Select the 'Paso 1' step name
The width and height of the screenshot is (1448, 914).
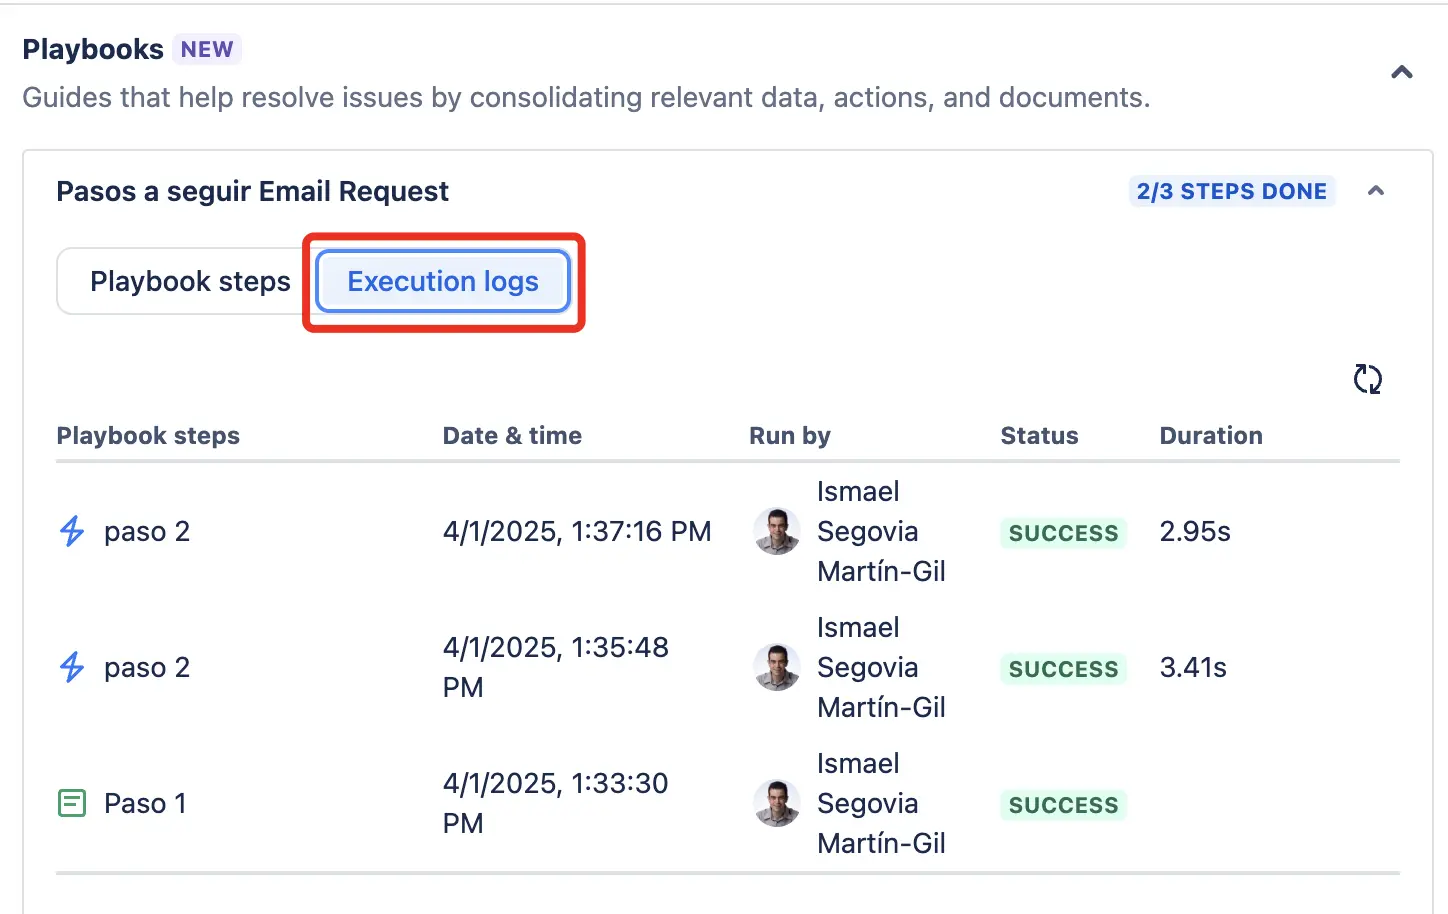(145, 803)
